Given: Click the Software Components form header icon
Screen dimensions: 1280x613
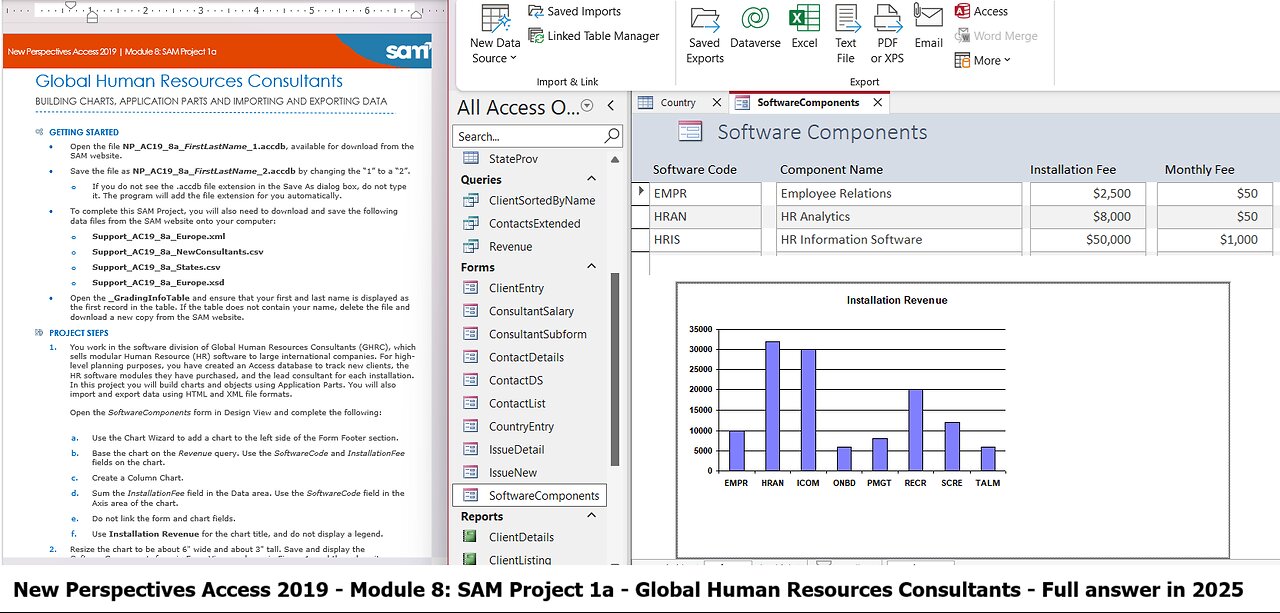Looking at the screenshot, I should tap(690, 132).
